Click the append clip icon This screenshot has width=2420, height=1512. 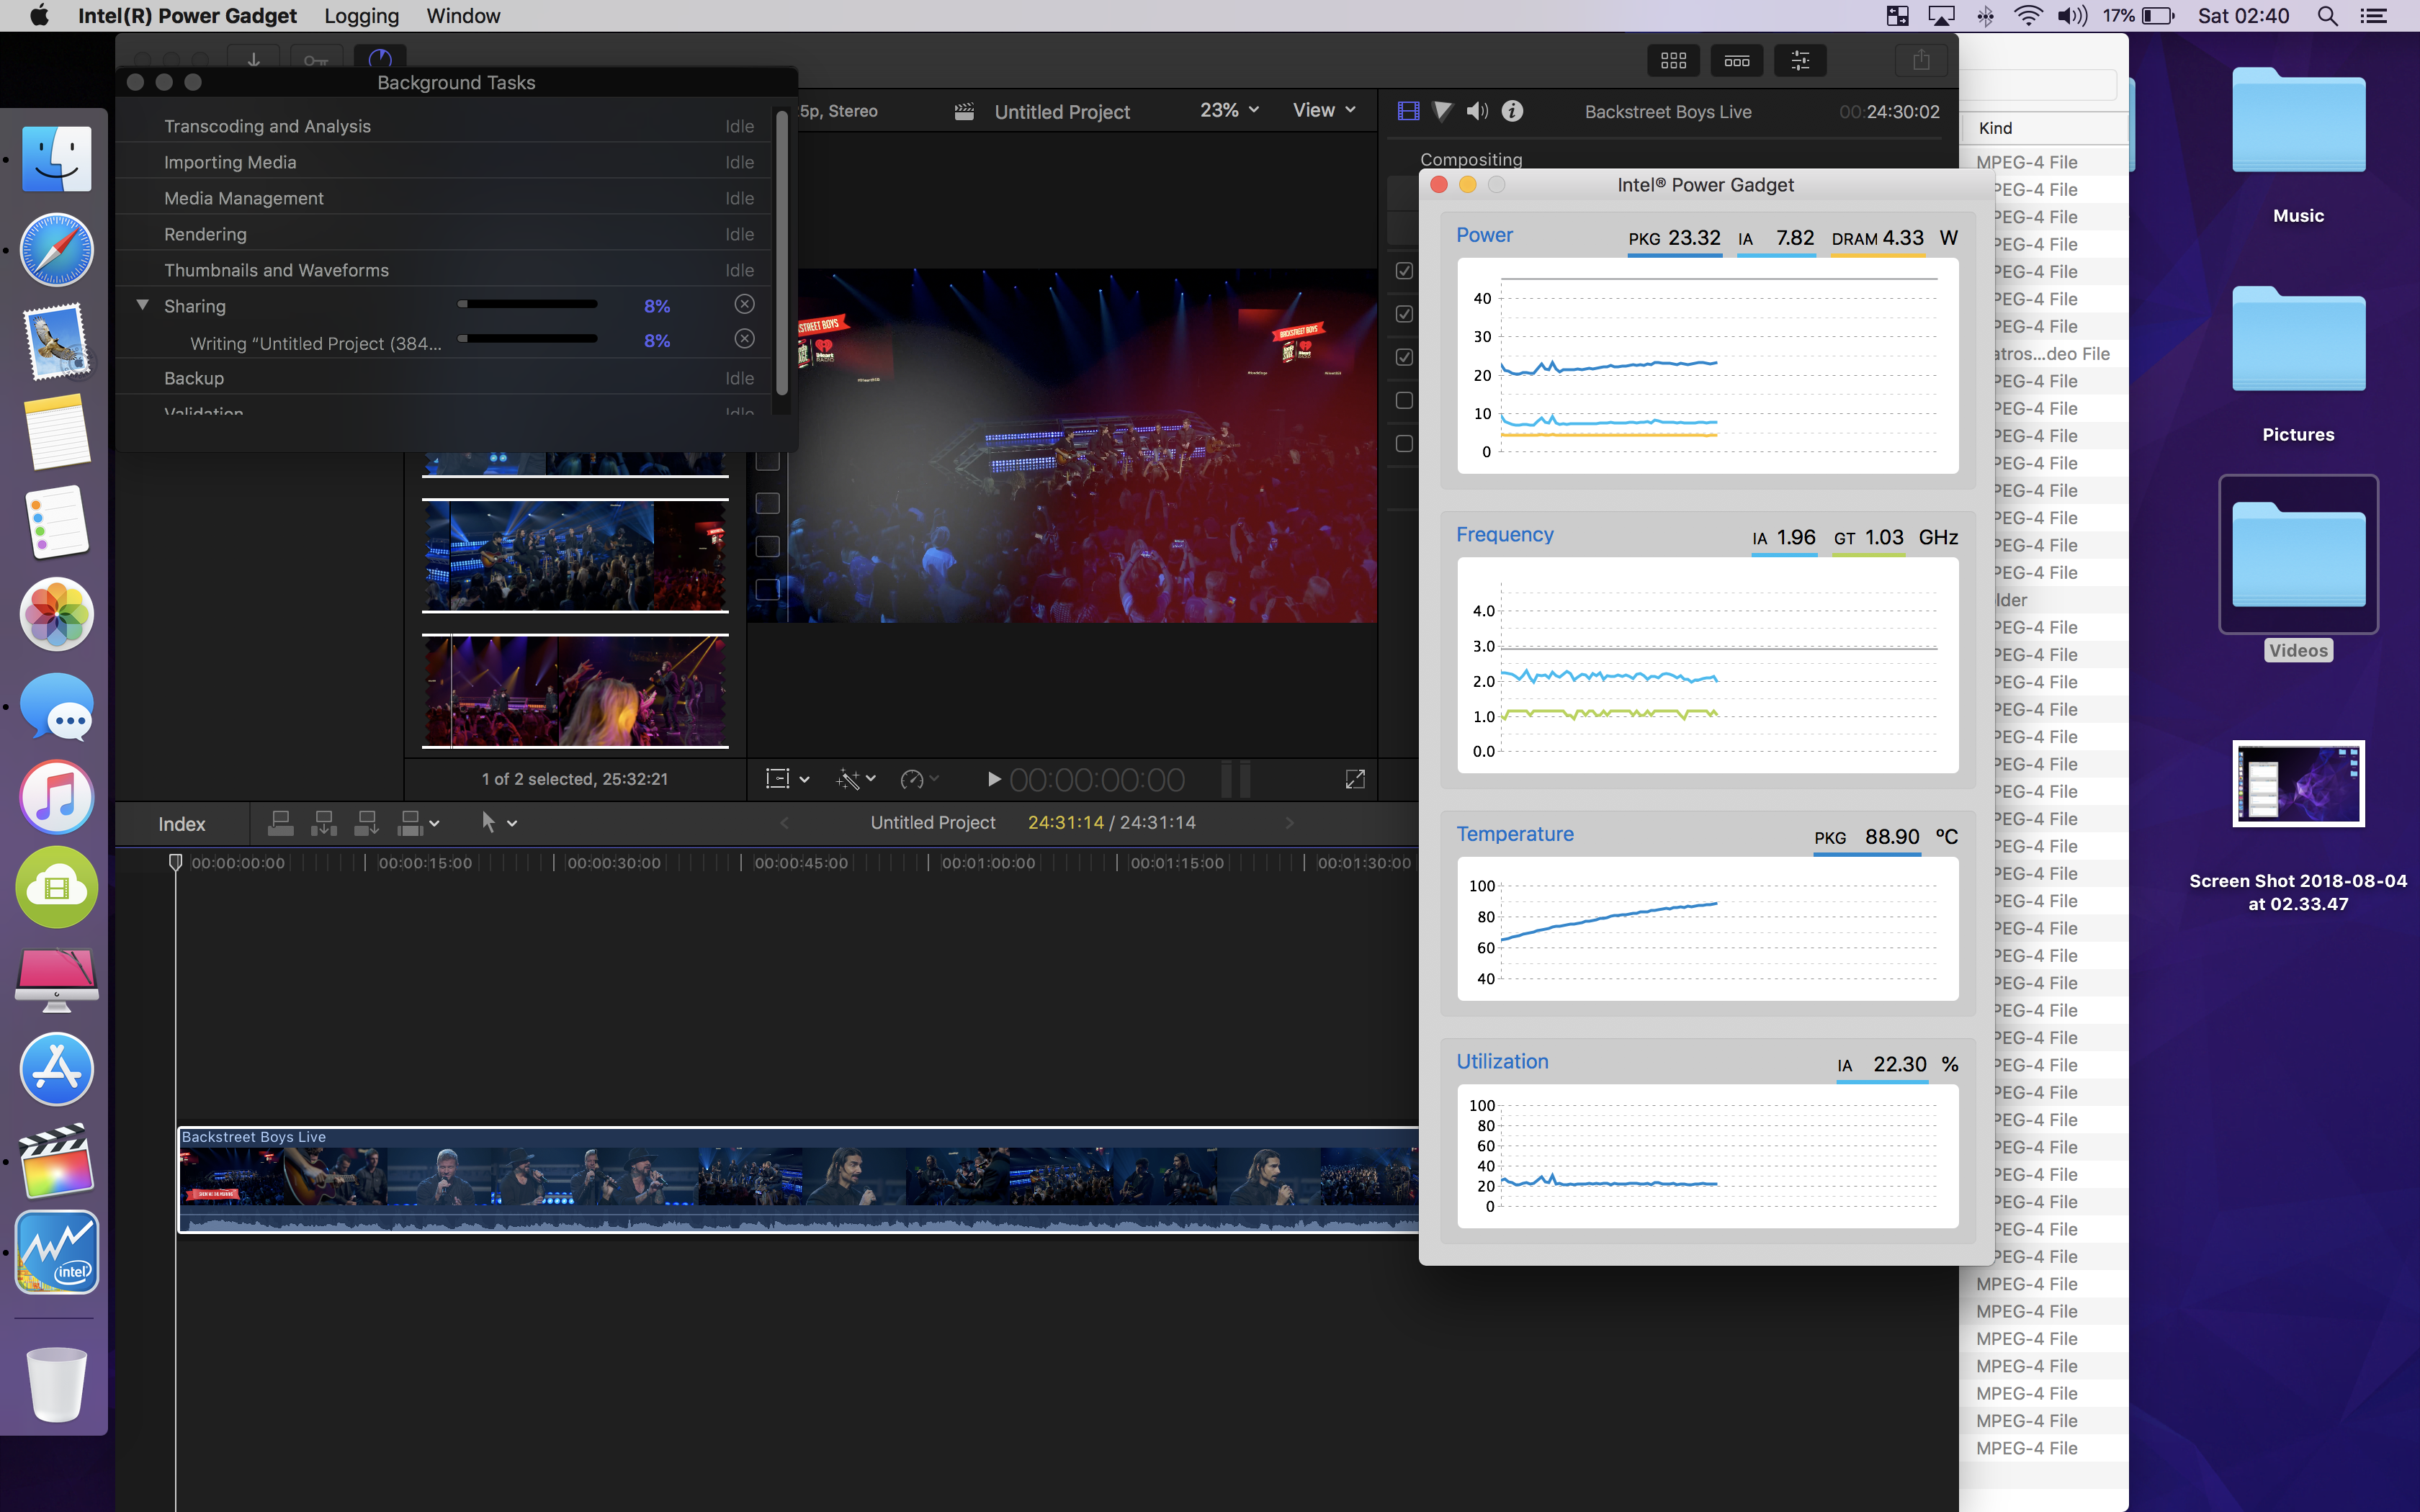(x=367, y=823)
